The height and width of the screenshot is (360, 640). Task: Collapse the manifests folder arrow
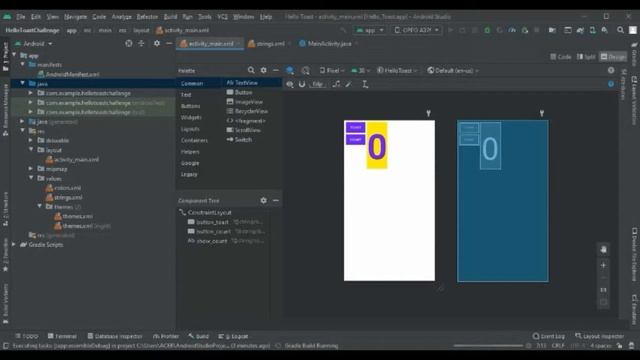tap(23, 64)
